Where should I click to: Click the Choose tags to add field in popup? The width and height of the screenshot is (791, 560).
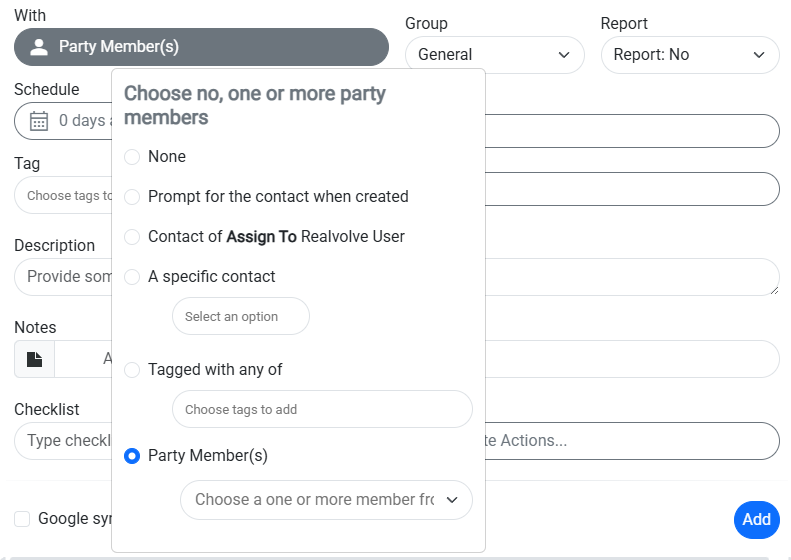(x=321, y=410)
